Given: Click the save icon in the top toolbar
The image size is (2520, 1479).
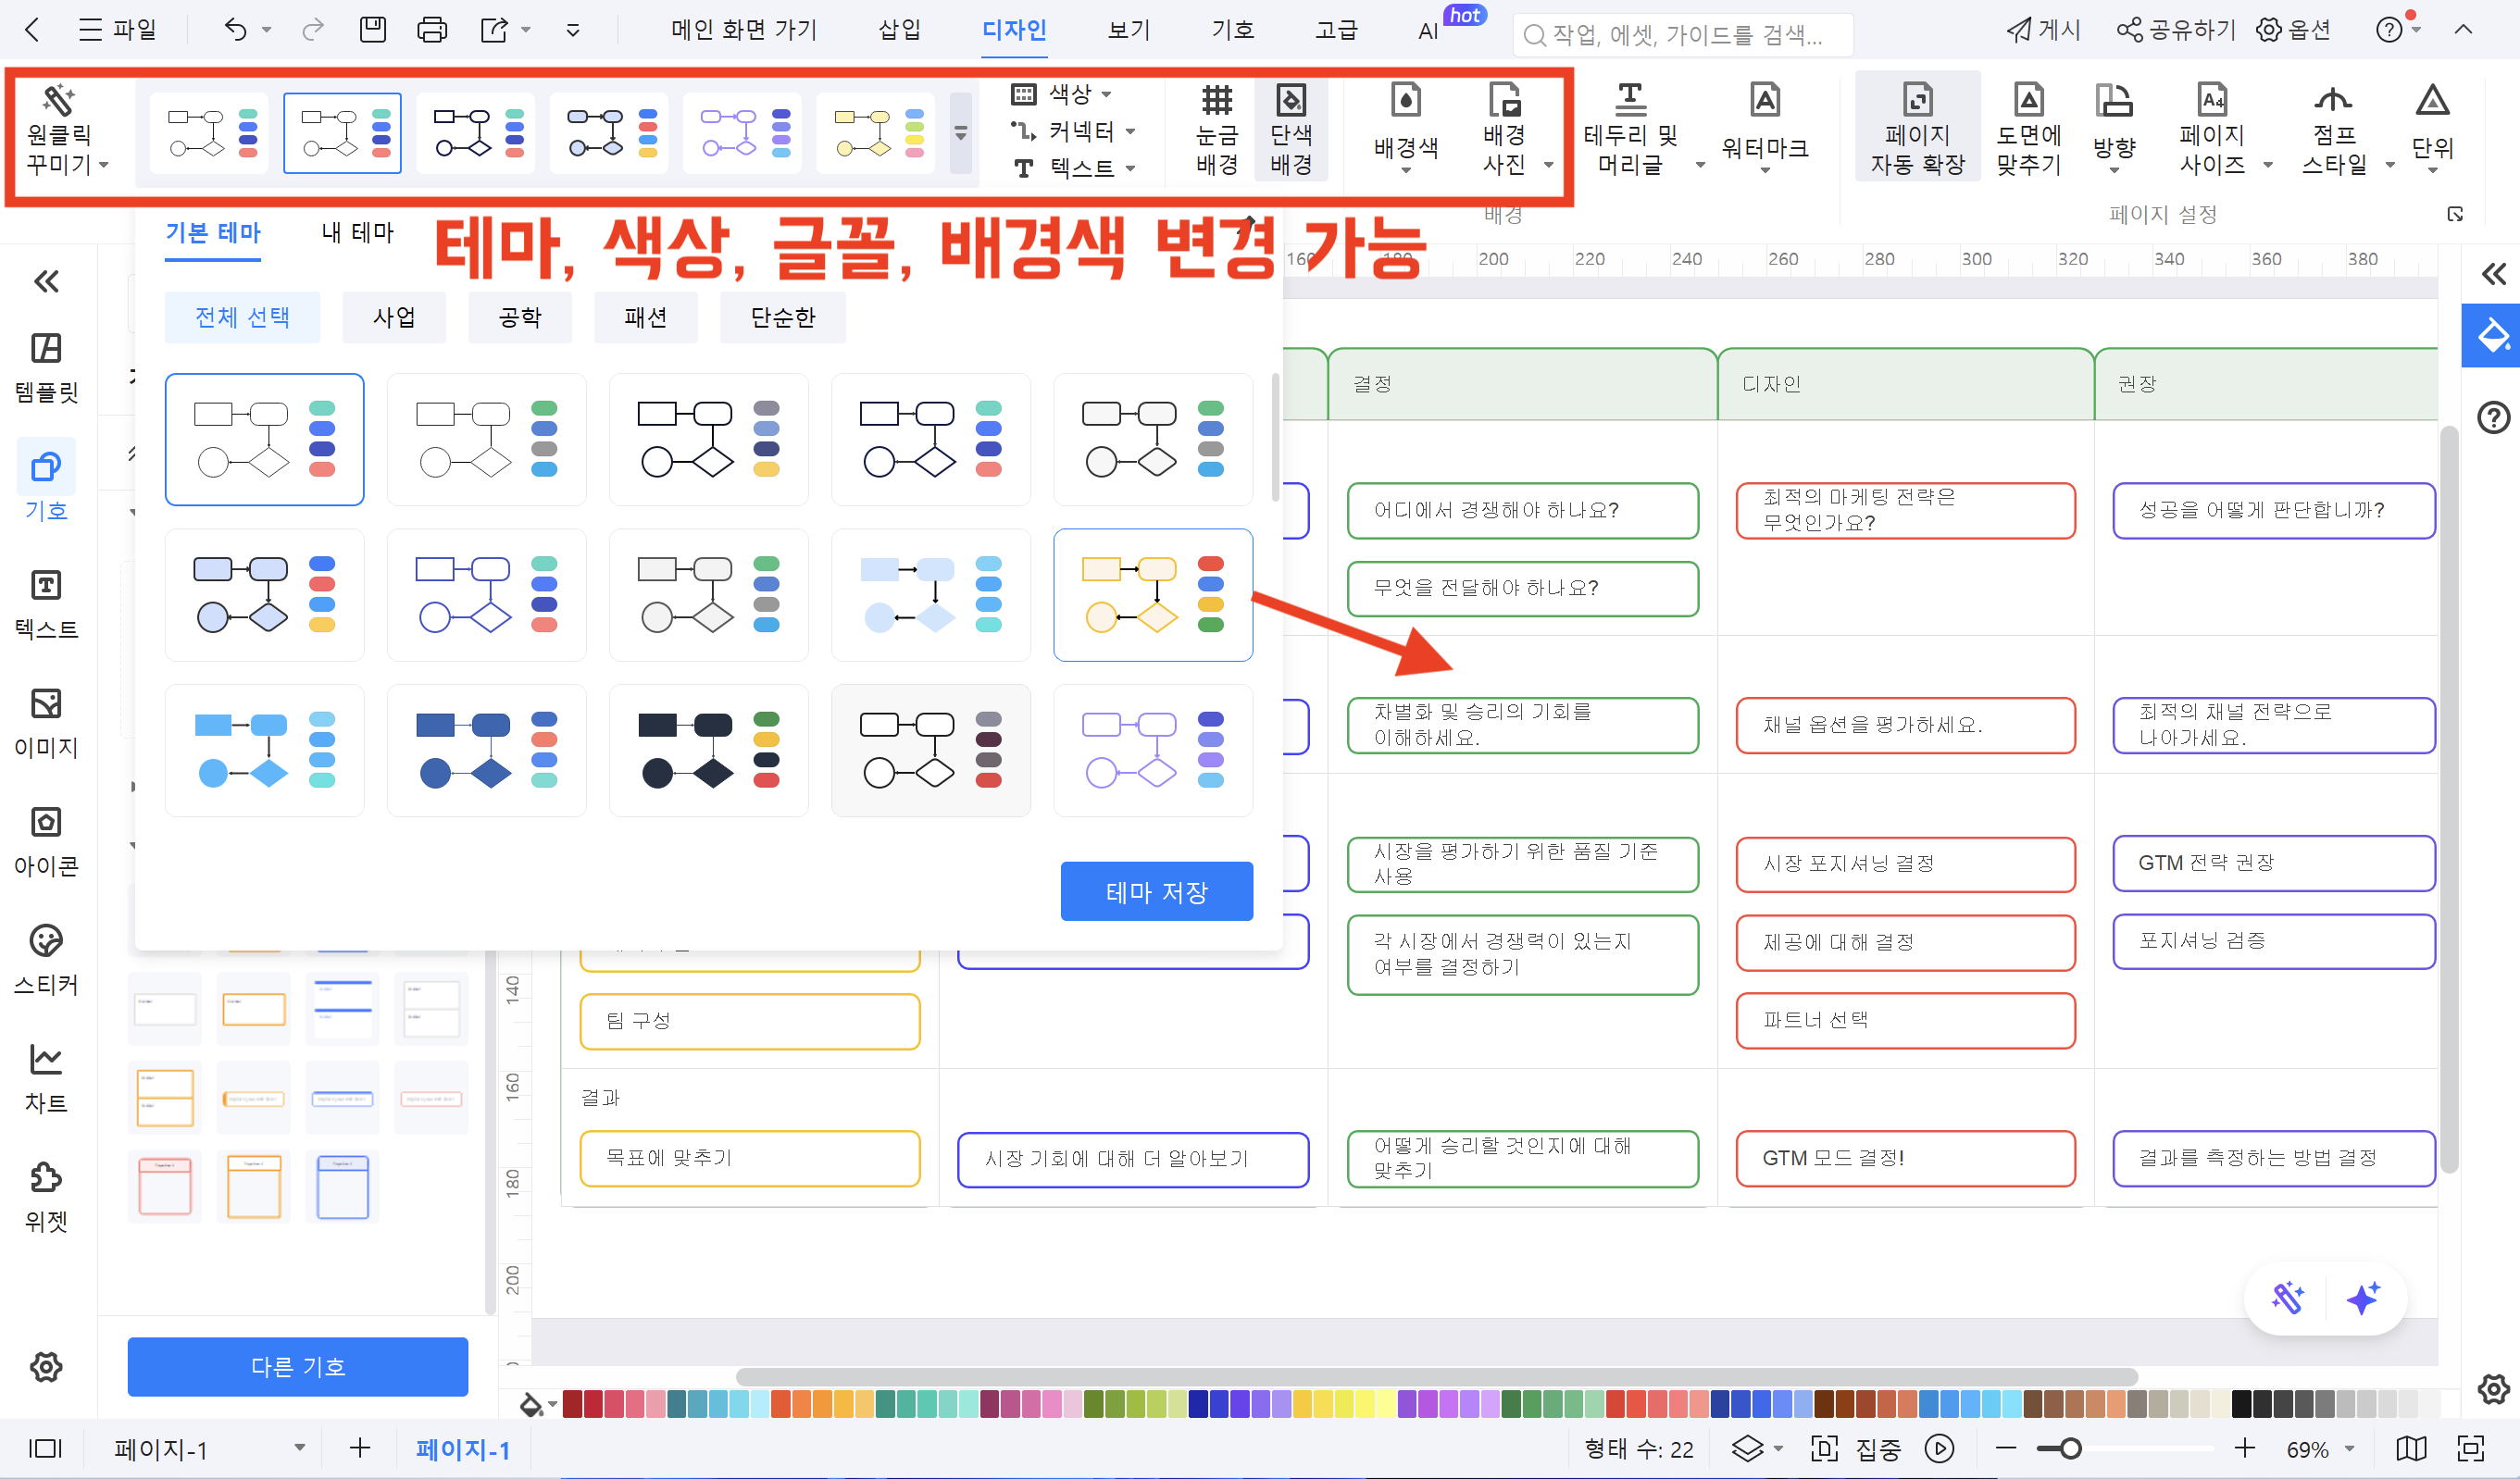Looking at the screenshot, I should tap(373, 30).
